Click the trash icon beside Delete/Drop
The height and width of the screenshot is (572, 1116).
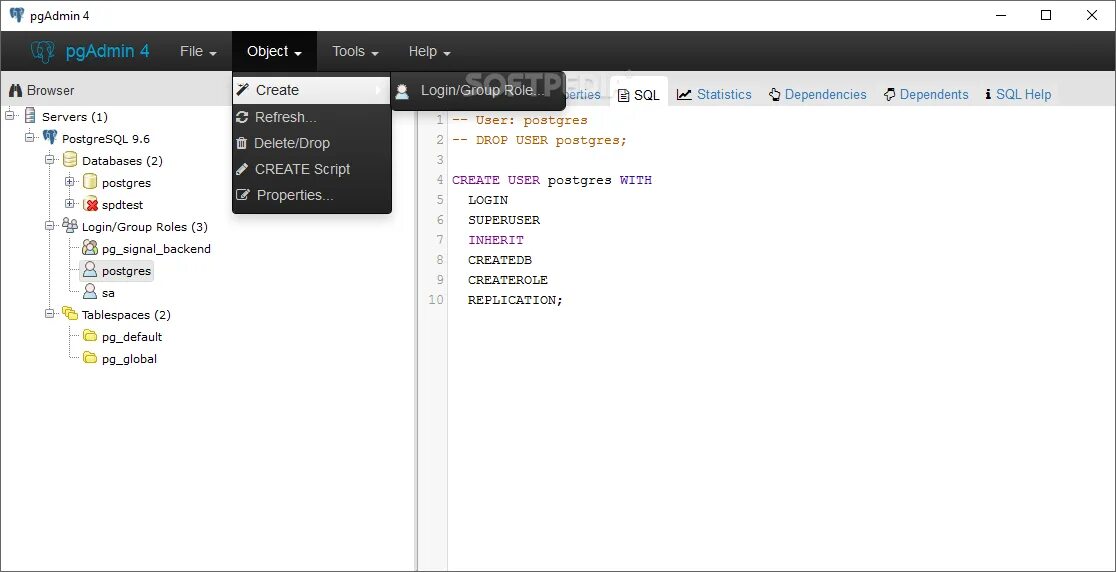pyautogui.click(x=242, y=143)
